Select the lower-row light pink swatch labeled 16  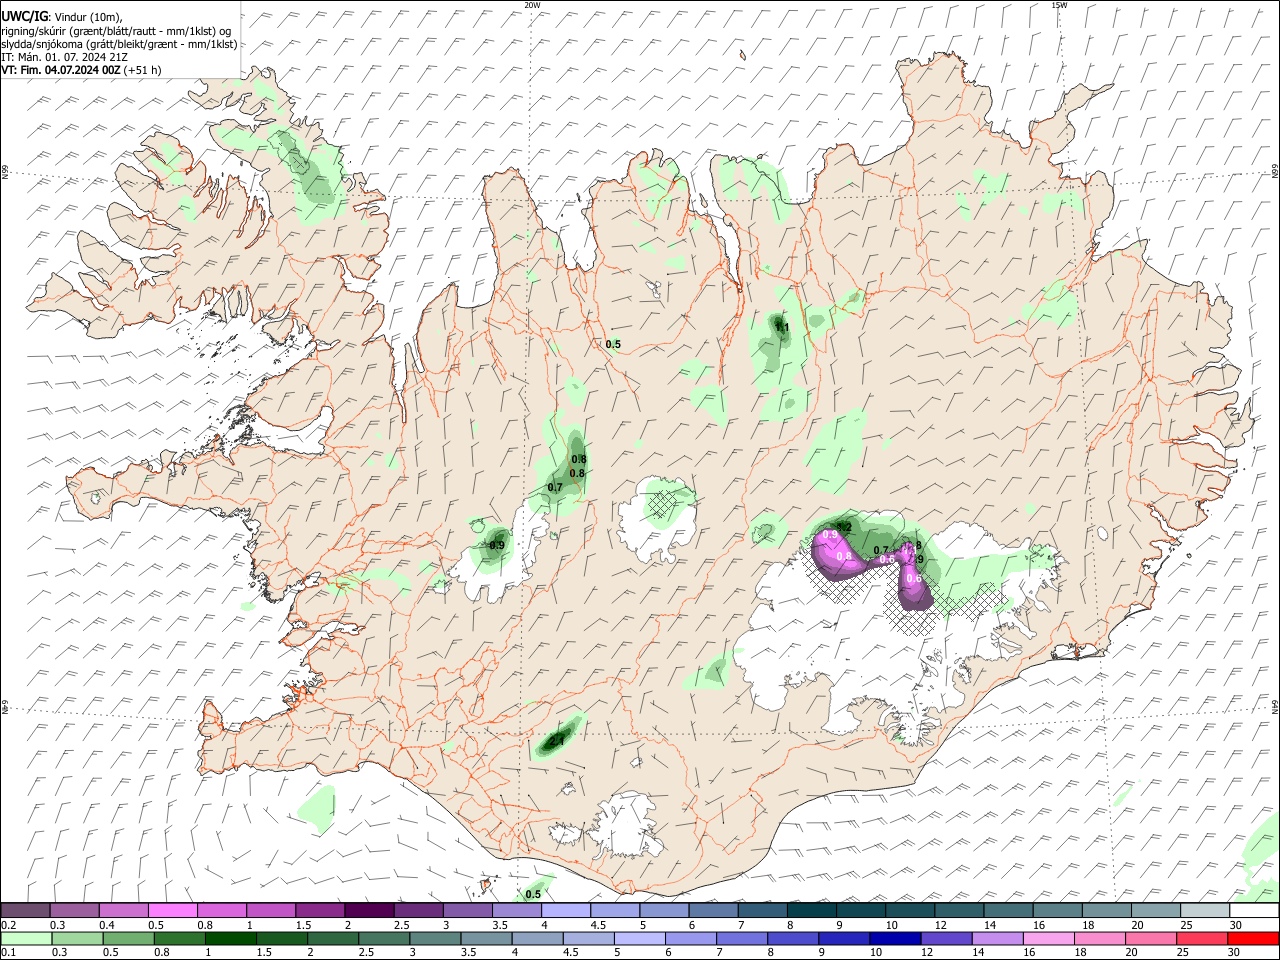coord(1049,938)
